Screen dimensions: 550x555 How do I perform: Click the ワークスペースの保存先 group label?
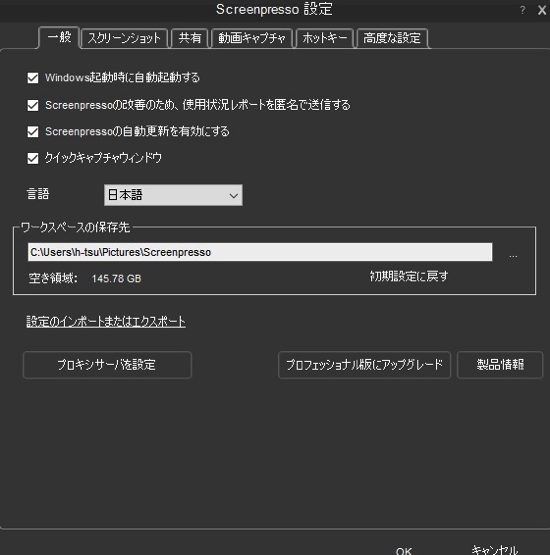tap(75, 227)
